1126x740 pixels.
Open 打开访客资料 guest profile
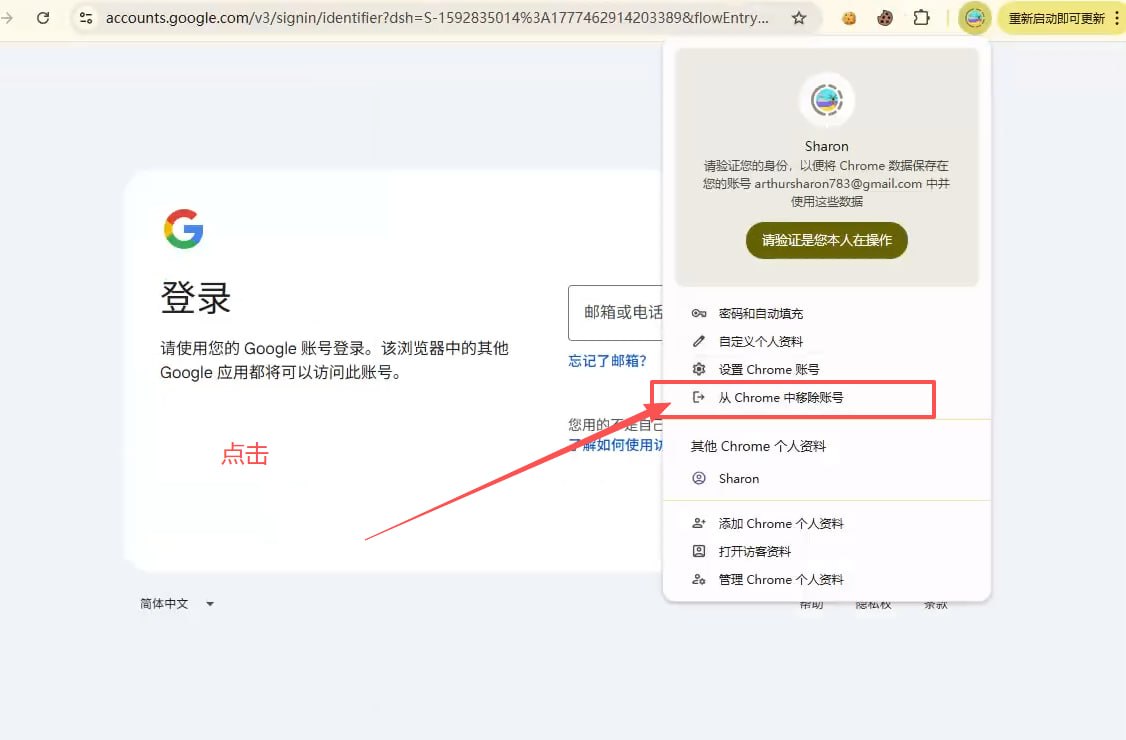click(754, 552)
